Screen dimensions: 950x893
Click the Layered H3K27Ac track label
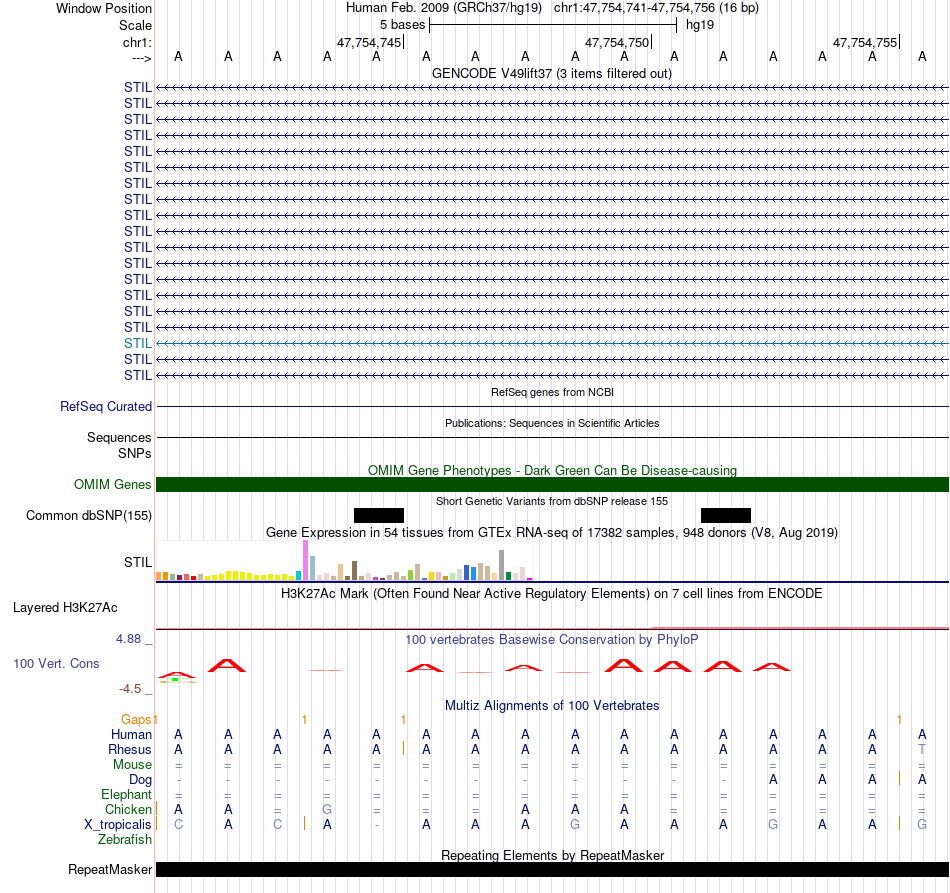point(65,608)
